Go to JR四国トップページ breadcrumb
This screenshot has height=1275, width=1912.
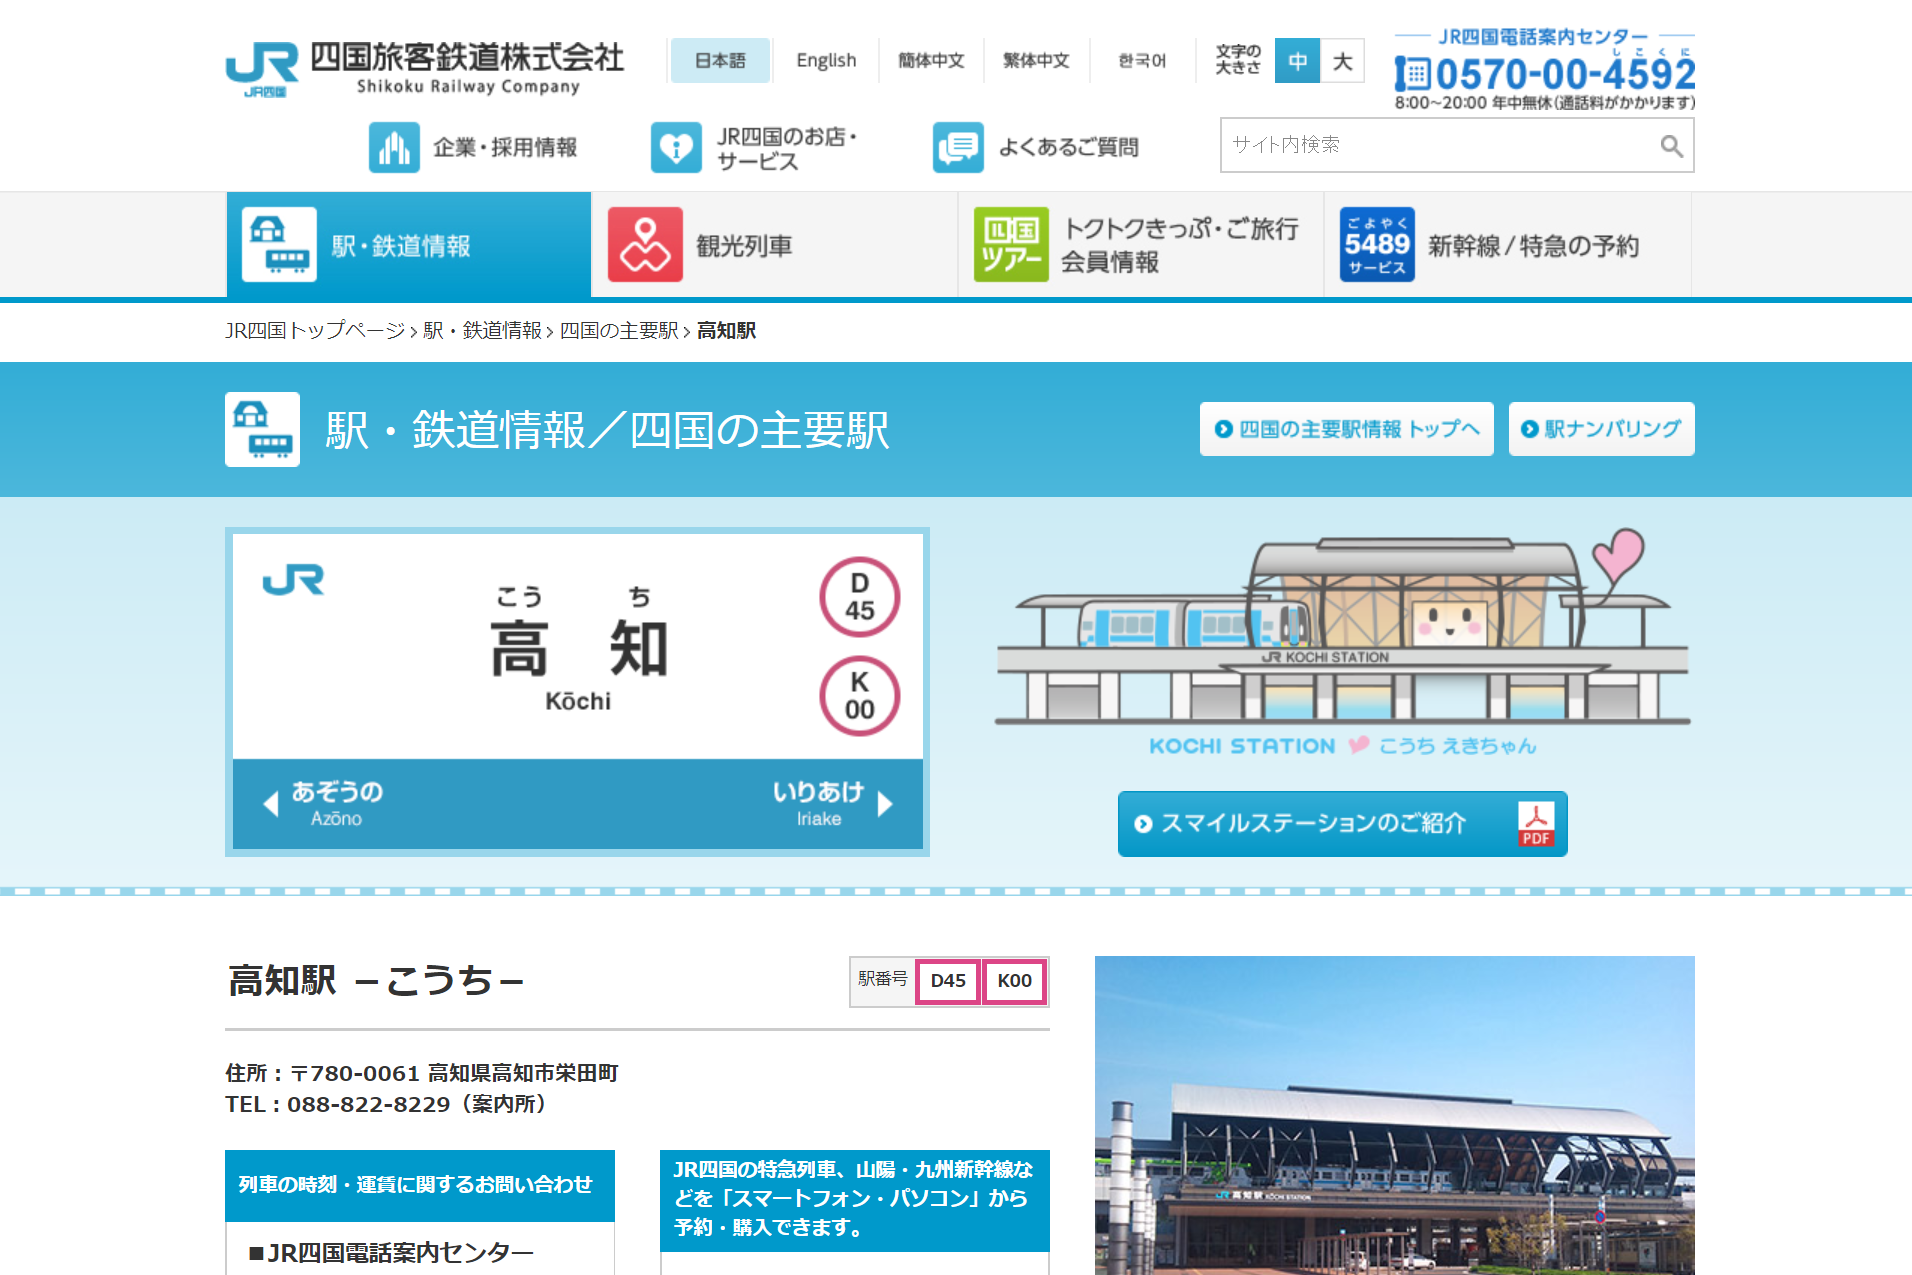pyautogui.click(x=315, y=331)
